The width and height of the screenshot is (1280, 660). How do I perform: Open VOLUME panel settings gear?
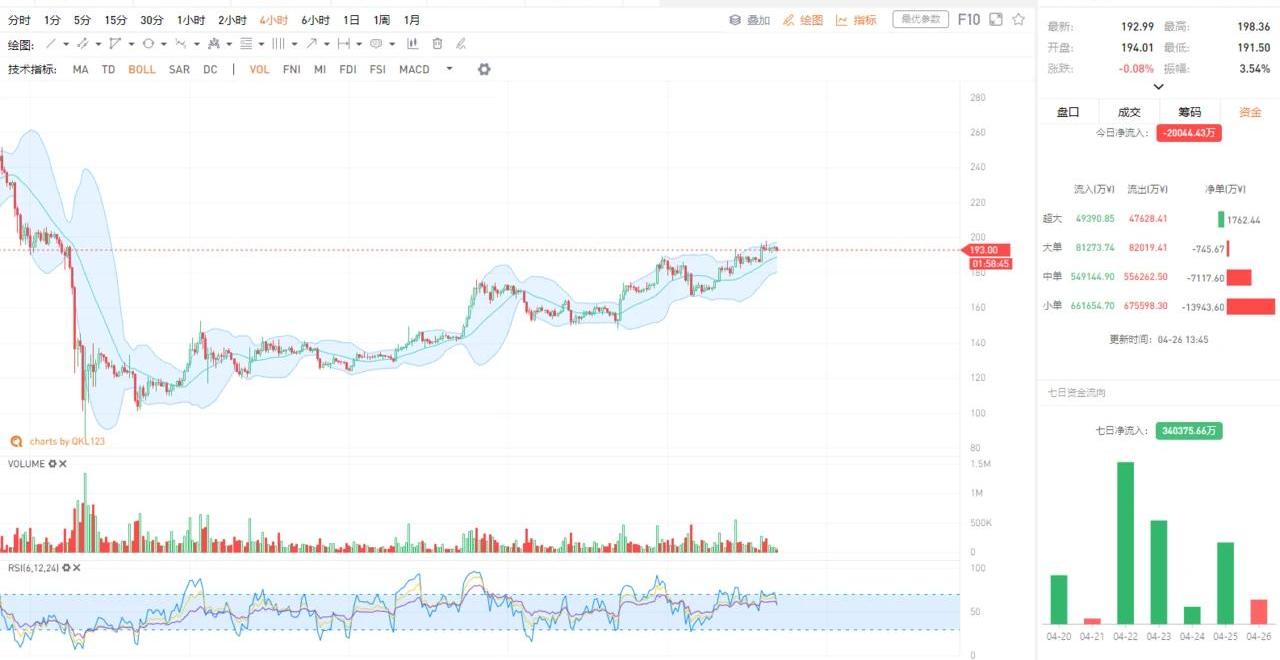click(52, 464)
